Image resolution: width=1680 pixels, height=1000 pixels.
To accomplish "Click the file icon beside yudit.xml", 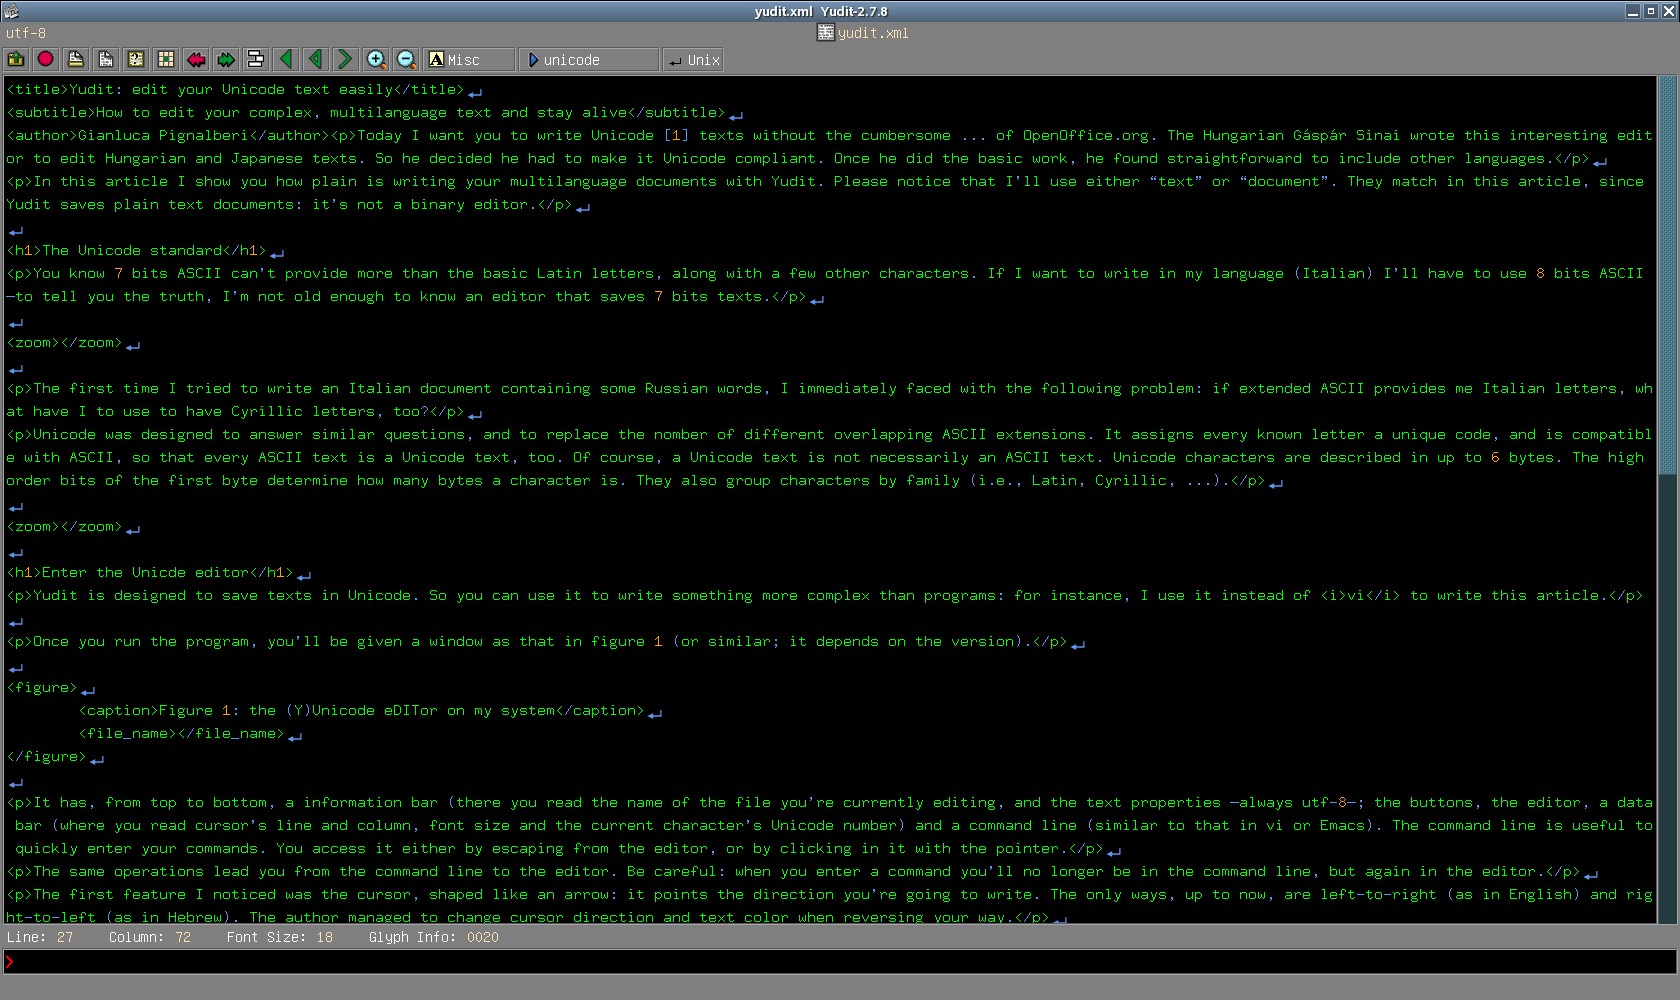I will coord(826,33).
